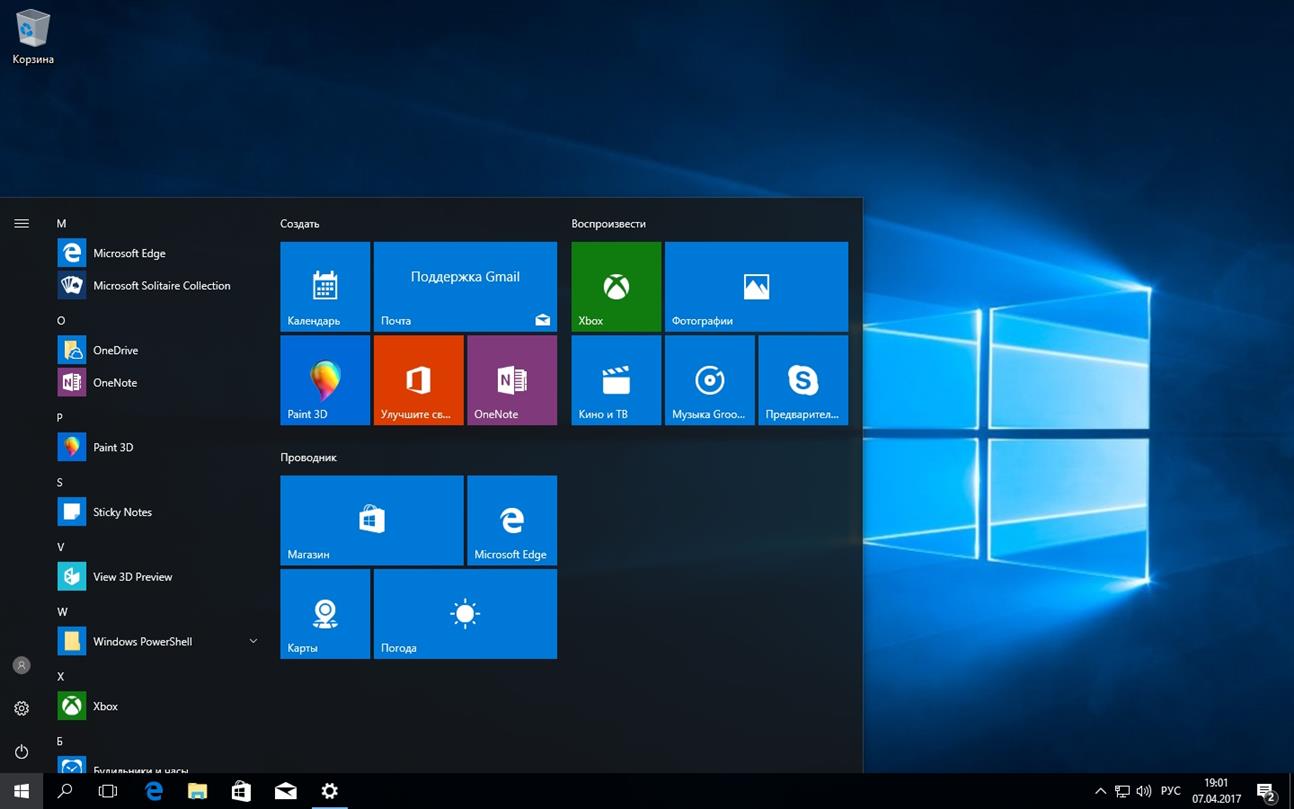Open the volume control in the system tray
The image size is (1294, 809).
pos(1143,790)
